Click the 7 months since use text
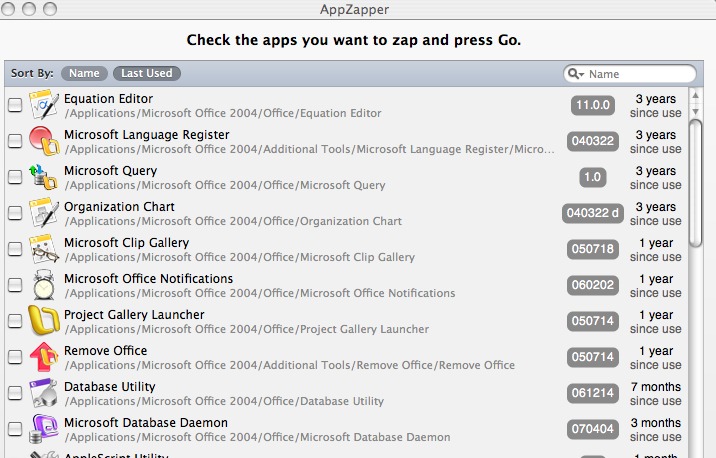The image size is (716, 458). [x=656, y=394]
